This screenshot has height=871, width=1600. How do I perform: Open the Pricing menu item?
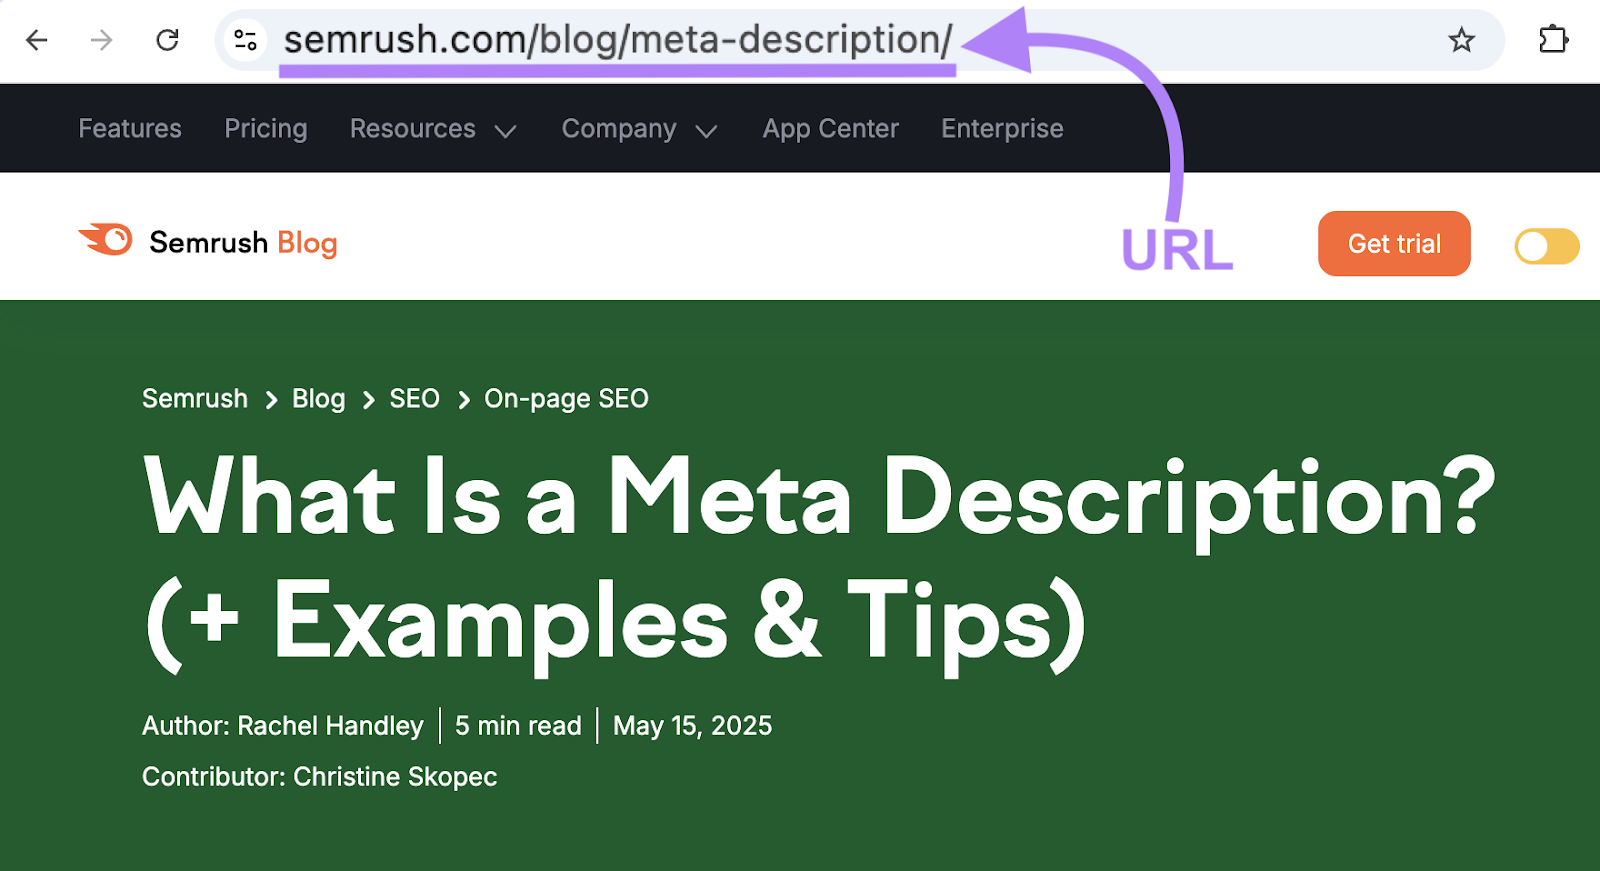pos(265,128)
